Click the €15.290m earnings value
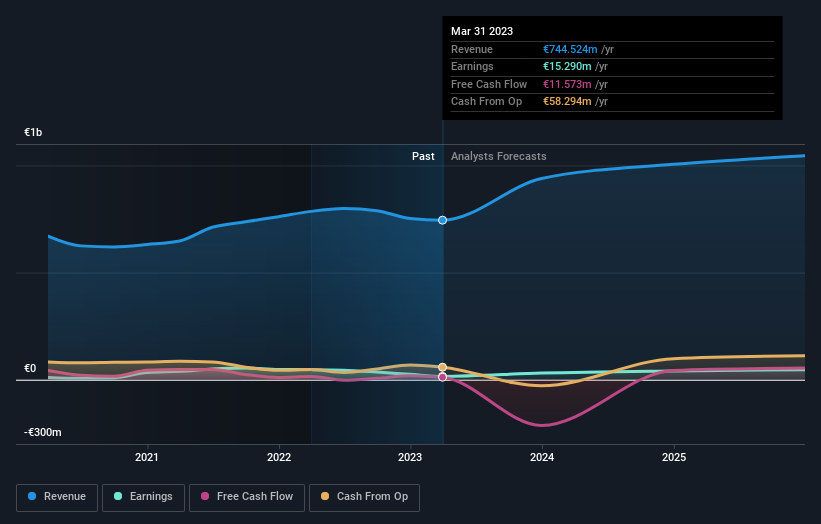Screen dimensions: 821x524 click(567, 66)
